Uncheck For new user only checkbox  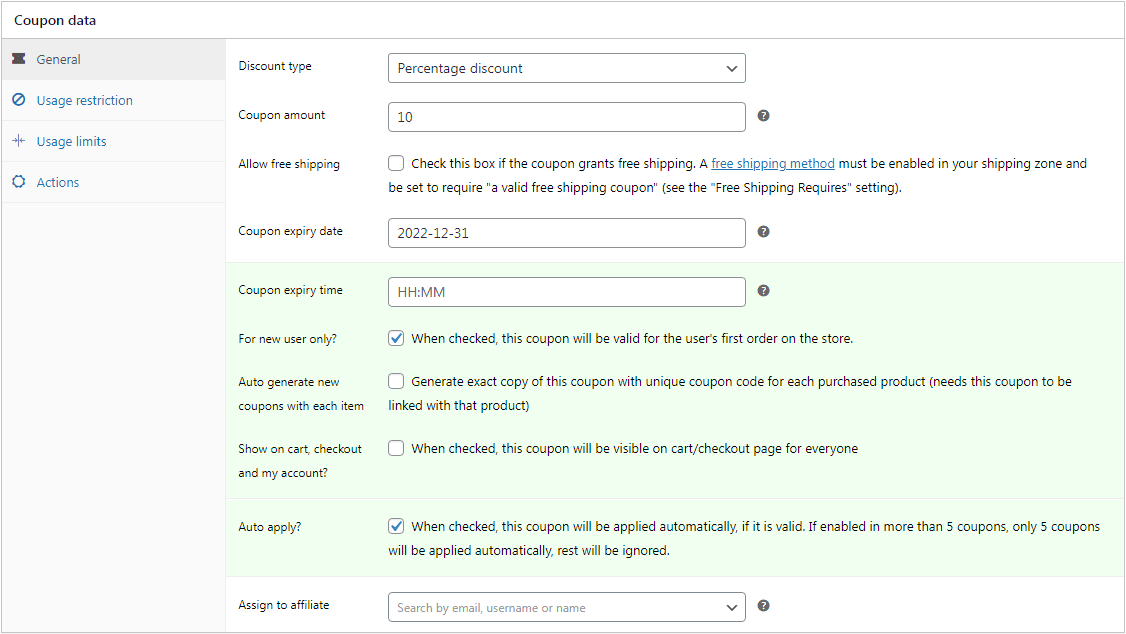[396, 338]
